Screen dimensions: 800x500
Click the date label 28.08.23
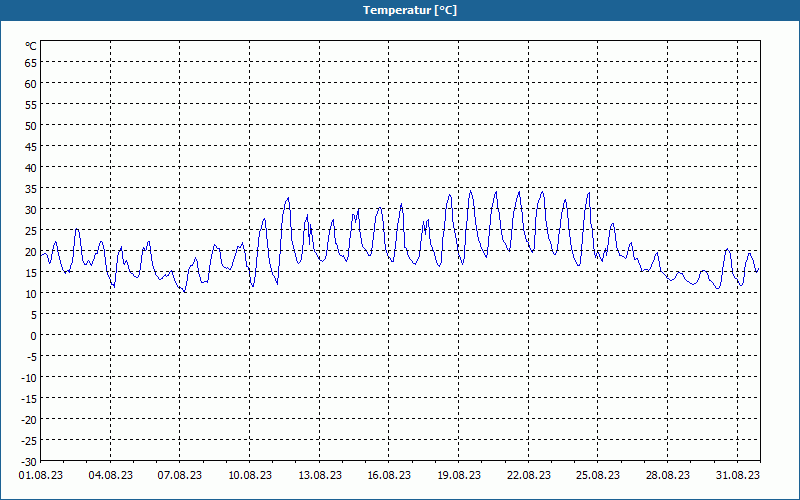(667, 476)
